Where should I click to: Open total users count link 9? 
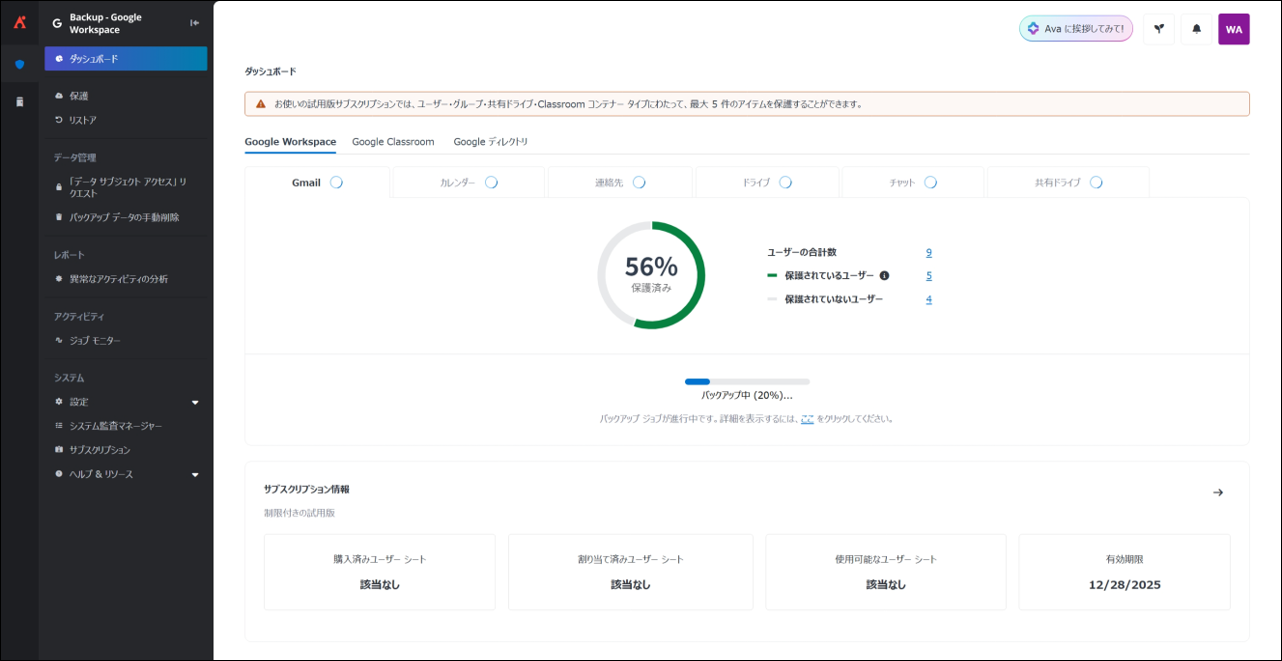[928, 253]
